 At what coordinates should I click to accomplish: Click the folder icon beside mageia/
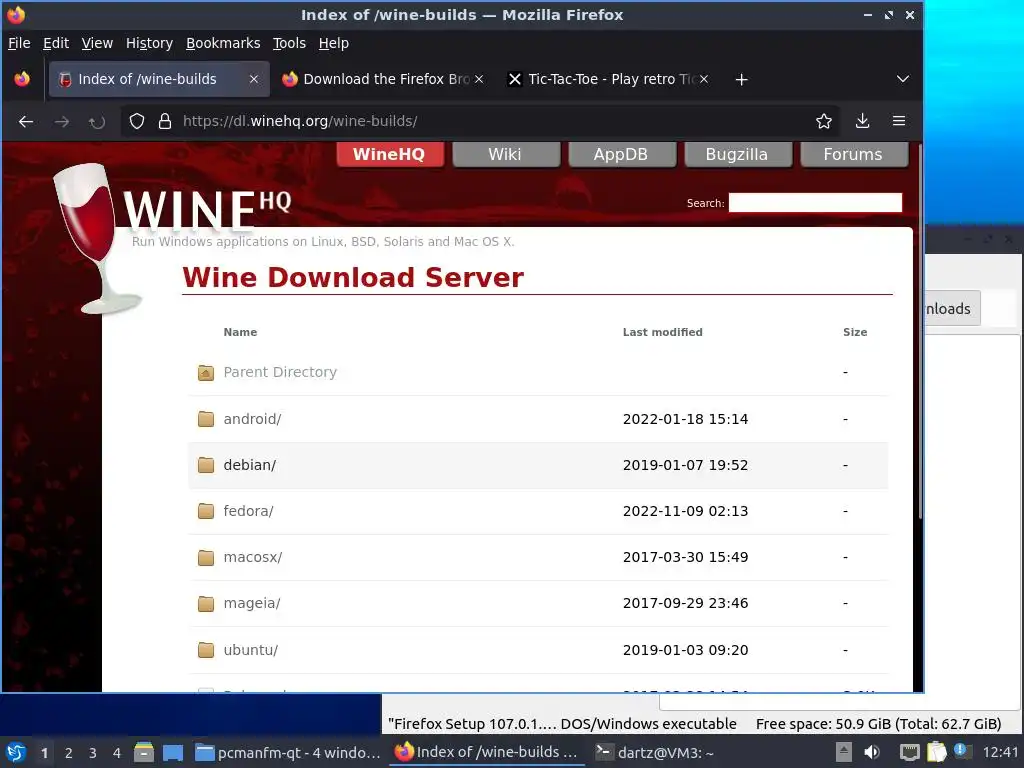[206, 603]
